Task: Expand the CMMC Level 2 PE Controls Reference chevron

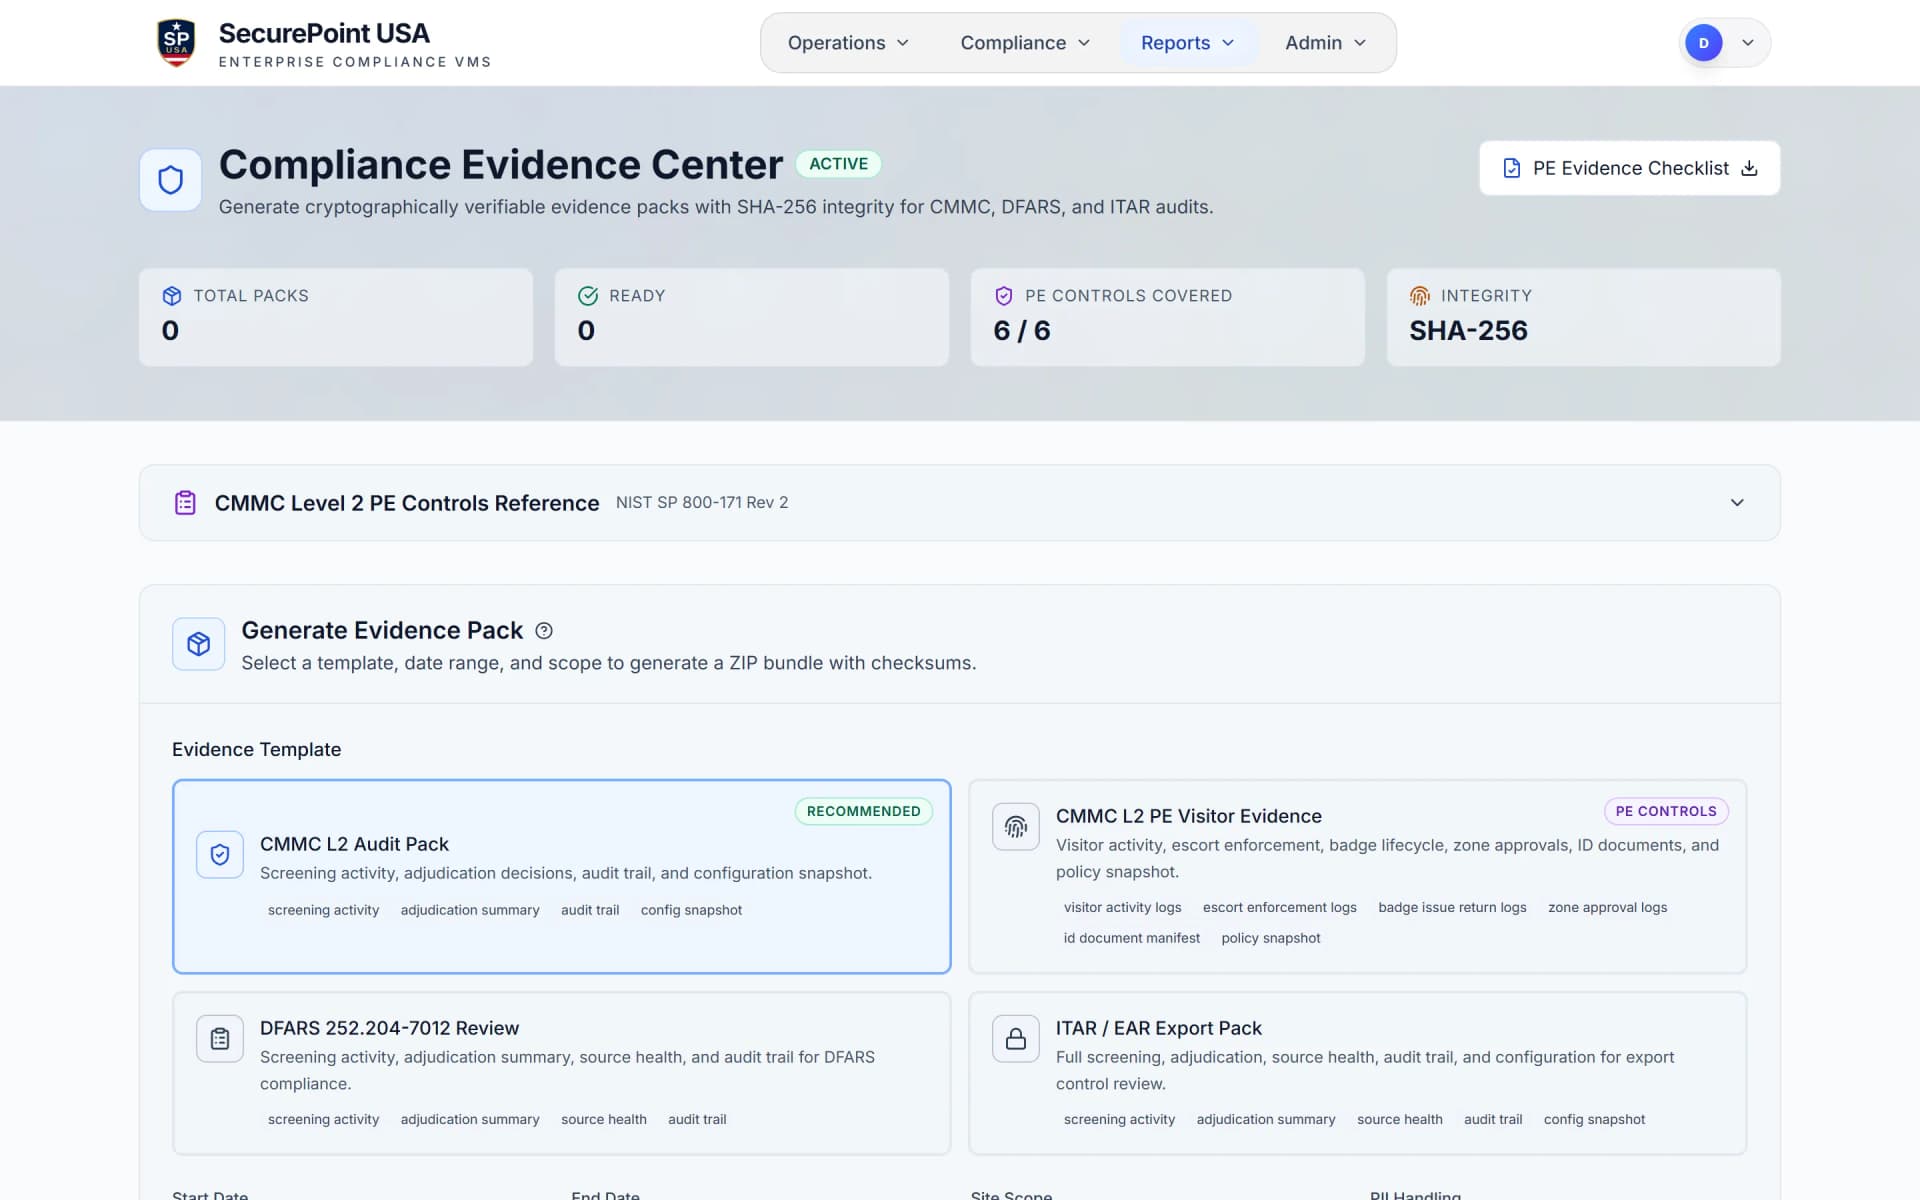Action: click(1737, 503)
